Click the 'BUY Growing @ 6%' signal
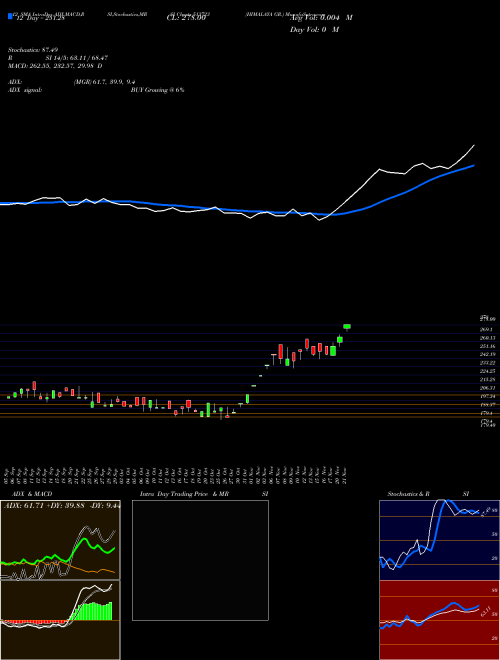The width and height of the screenshot is (500, 660). click(157, 90)
